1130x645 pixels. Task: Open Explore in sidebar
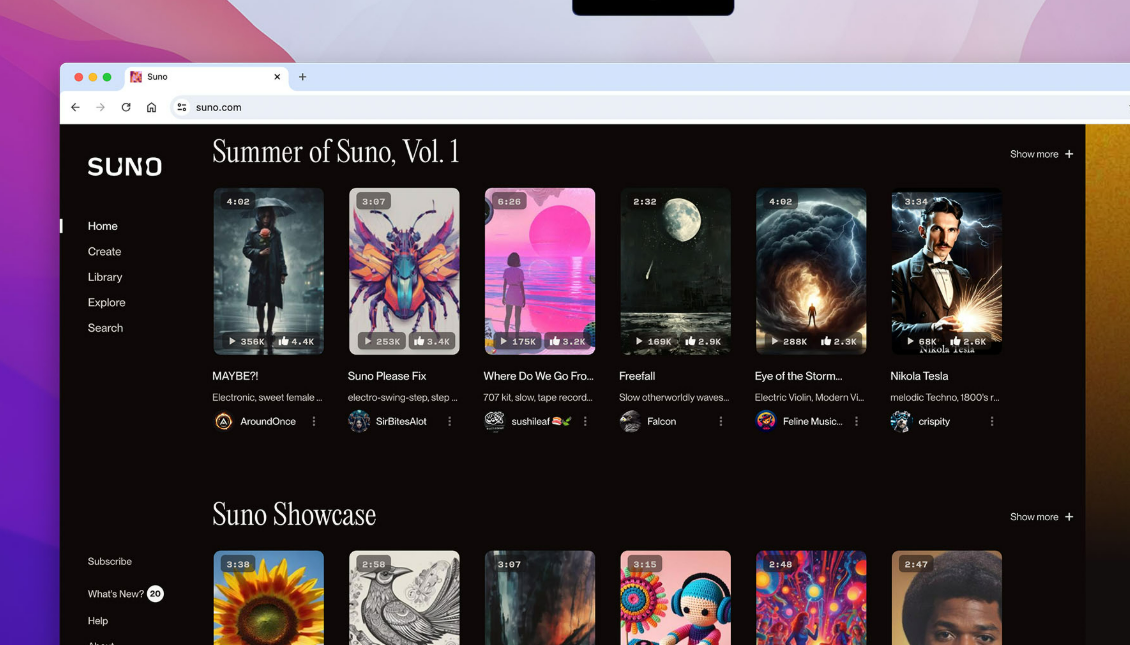point(107,303)
